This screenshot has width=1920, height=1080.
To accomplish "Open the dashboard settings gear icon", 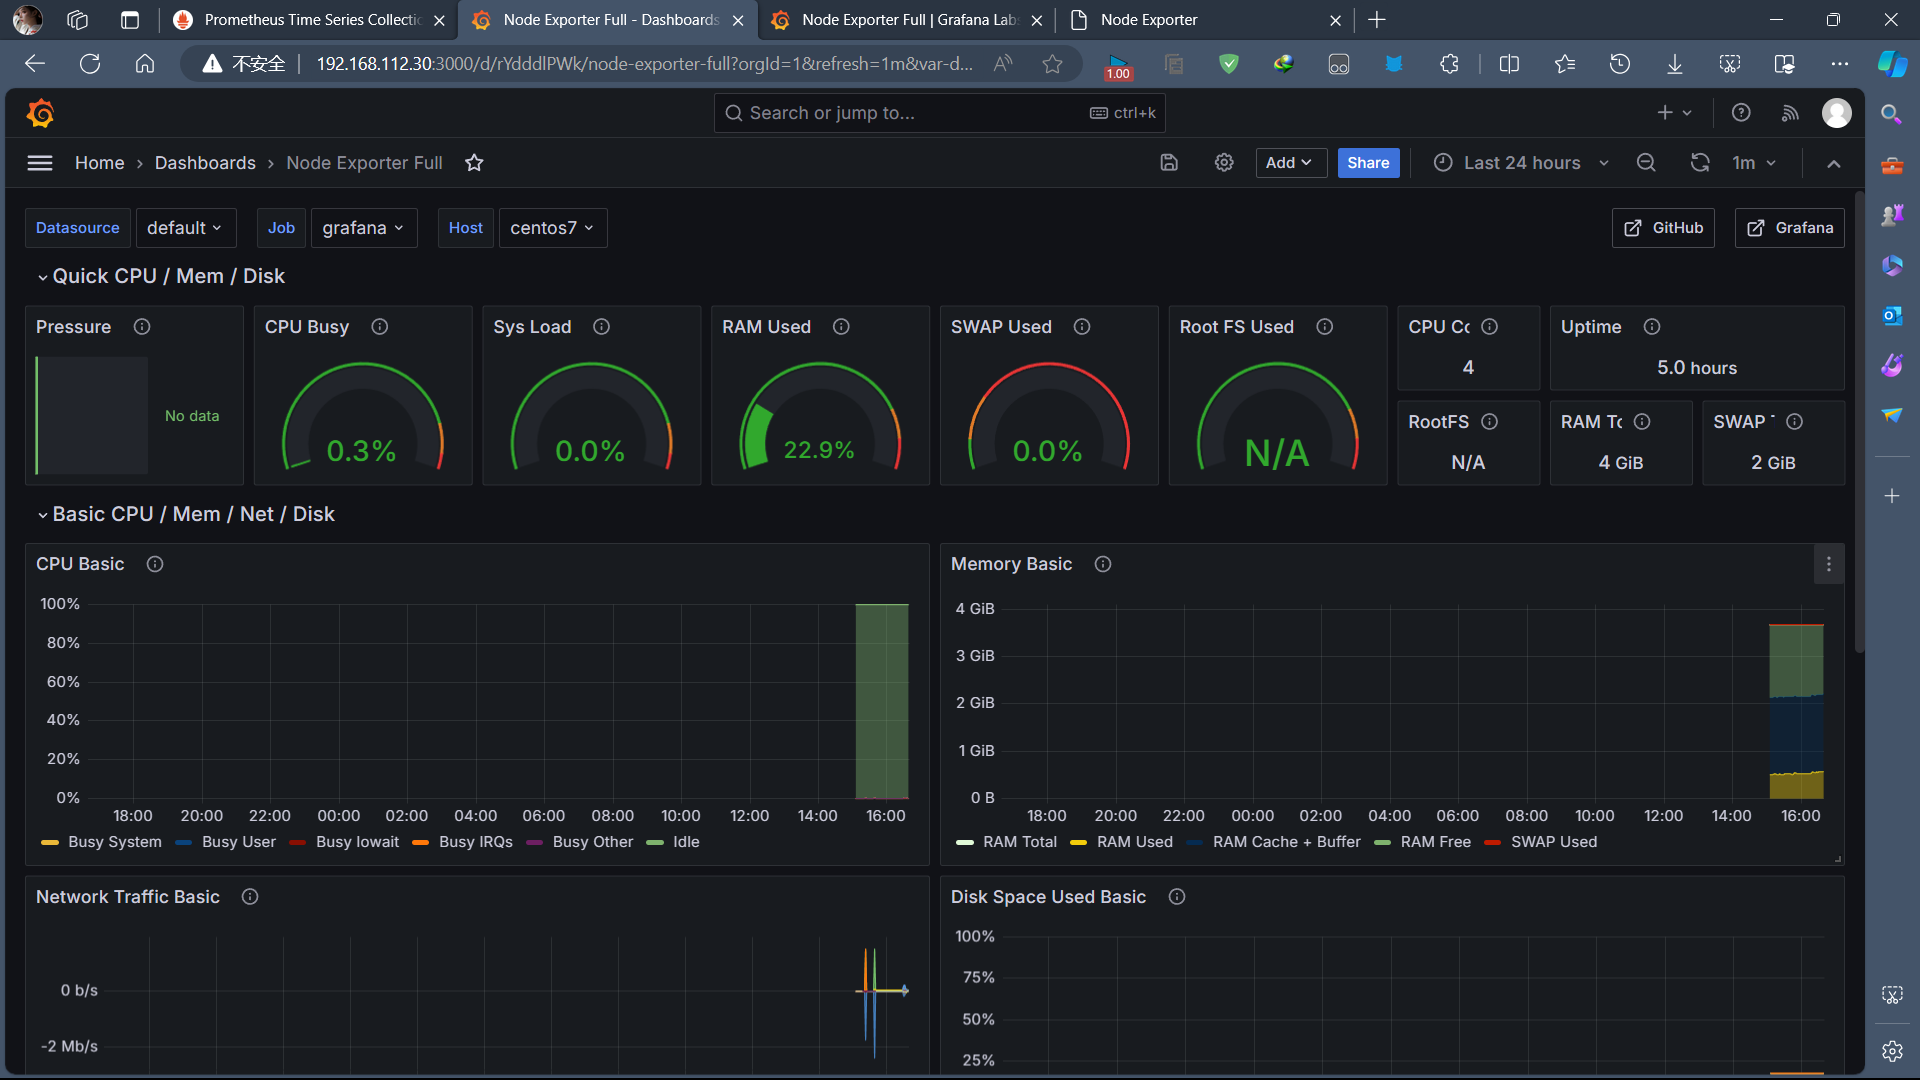I will (x=1224, y=163).
